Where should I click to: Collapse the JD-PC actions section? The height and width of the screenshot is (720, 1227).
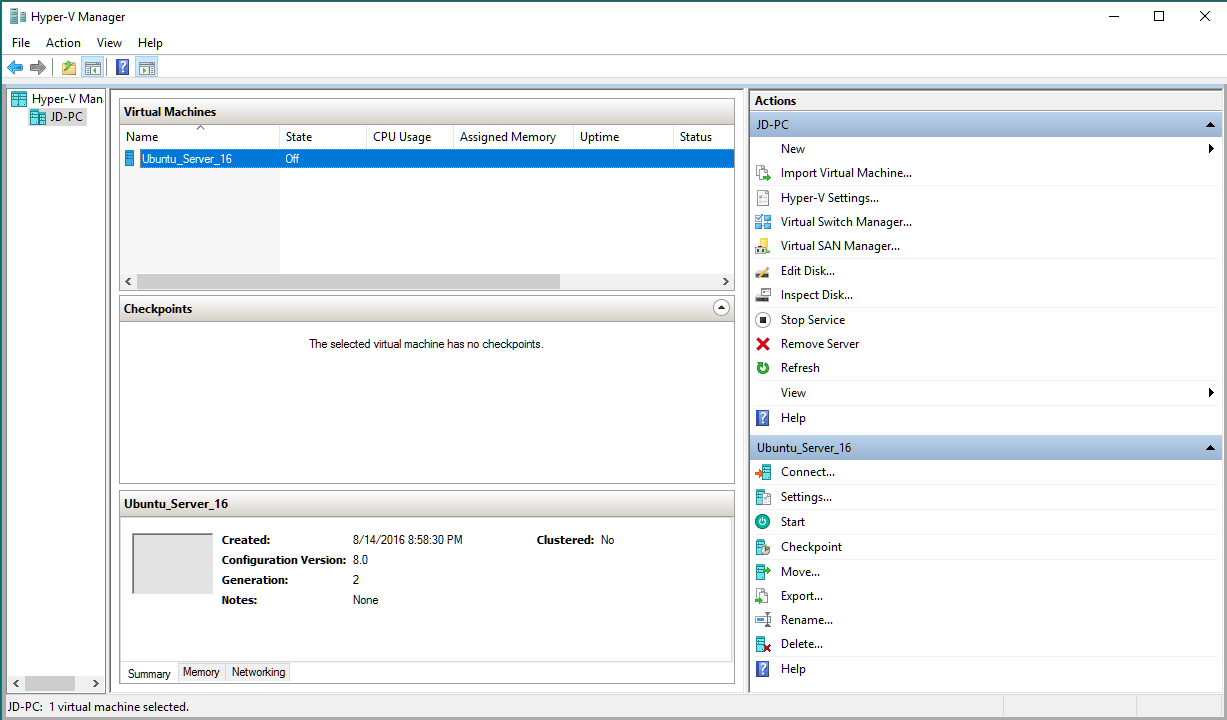tap(1210, 125)
